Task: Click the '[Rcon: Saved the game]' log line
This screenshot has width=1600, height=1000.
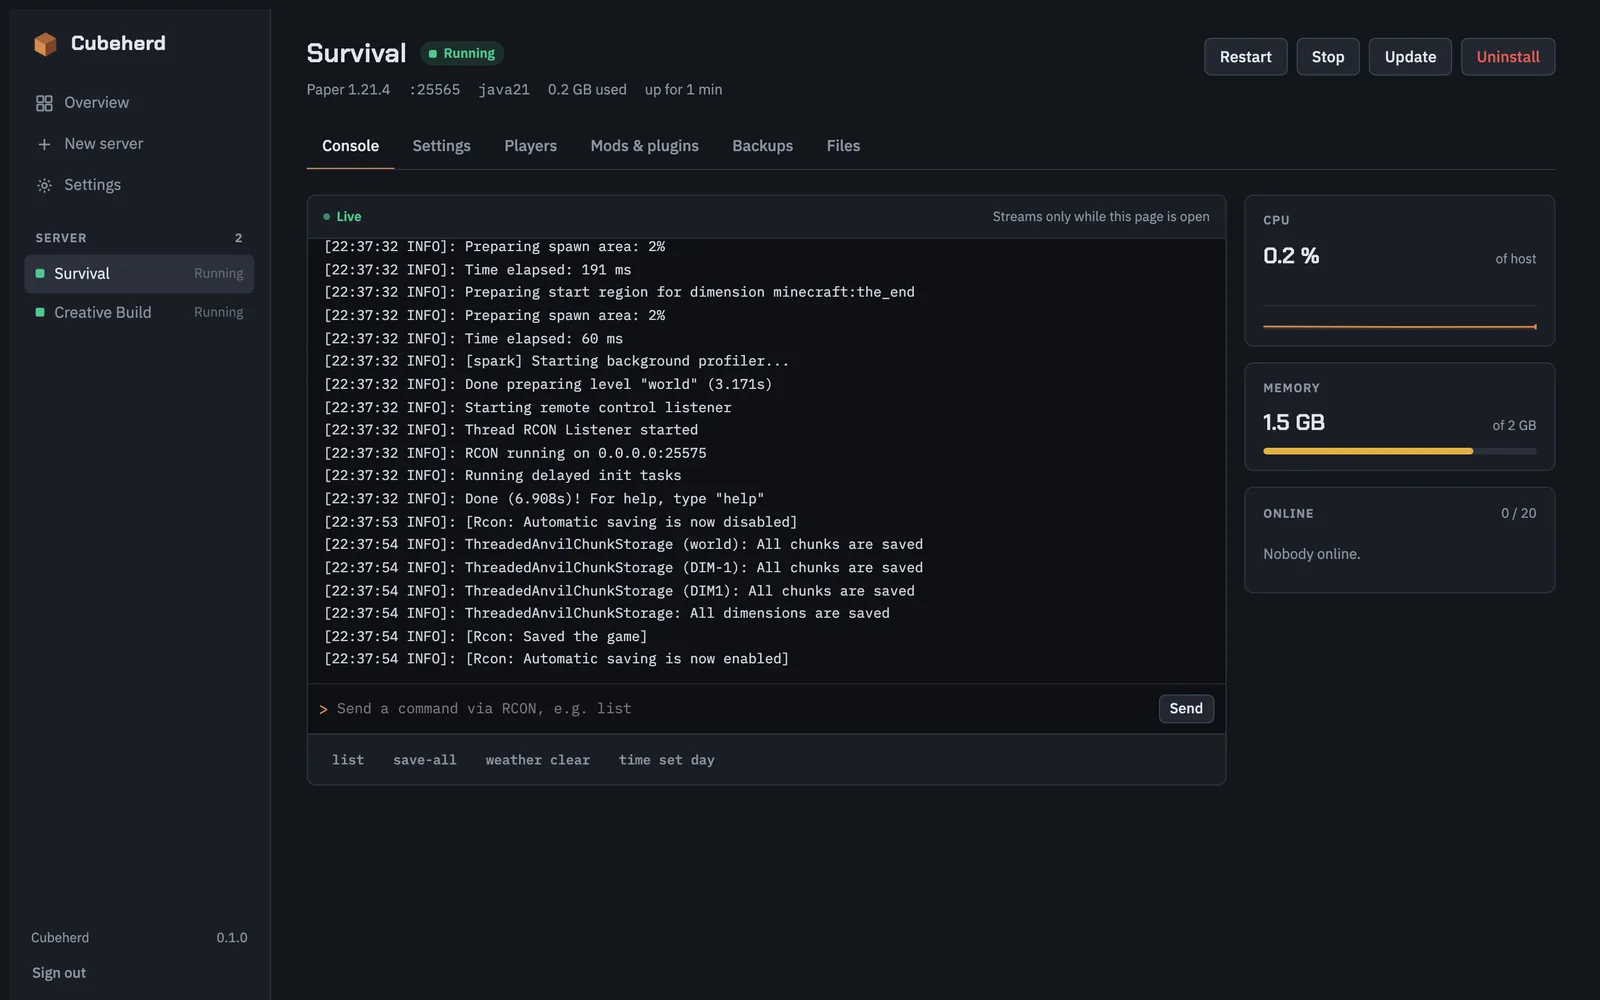Action: [486, 637]
